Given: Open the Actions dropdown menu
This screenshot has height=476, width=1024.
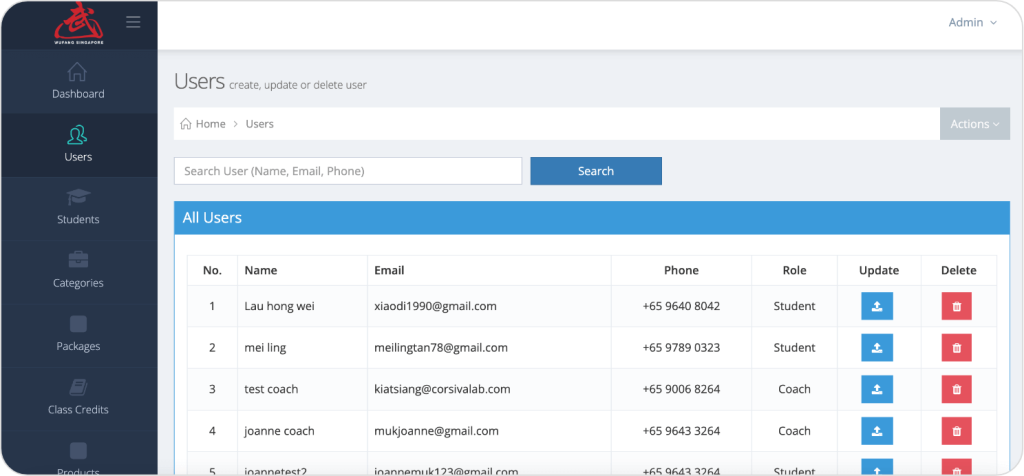Looking at the screenshot, I should pyautogui.click(x=975, y=124).
